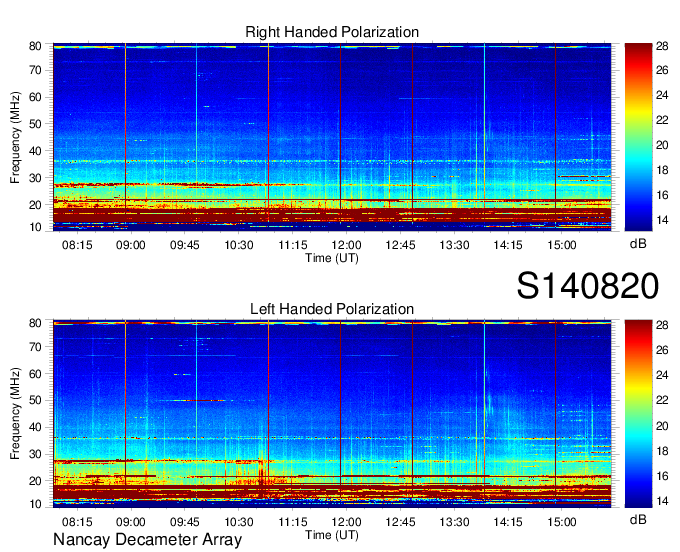The image size is (680, 552).
Task: Click the 09:00 tick on Right Handed time axis
Action: coord(131,245)
